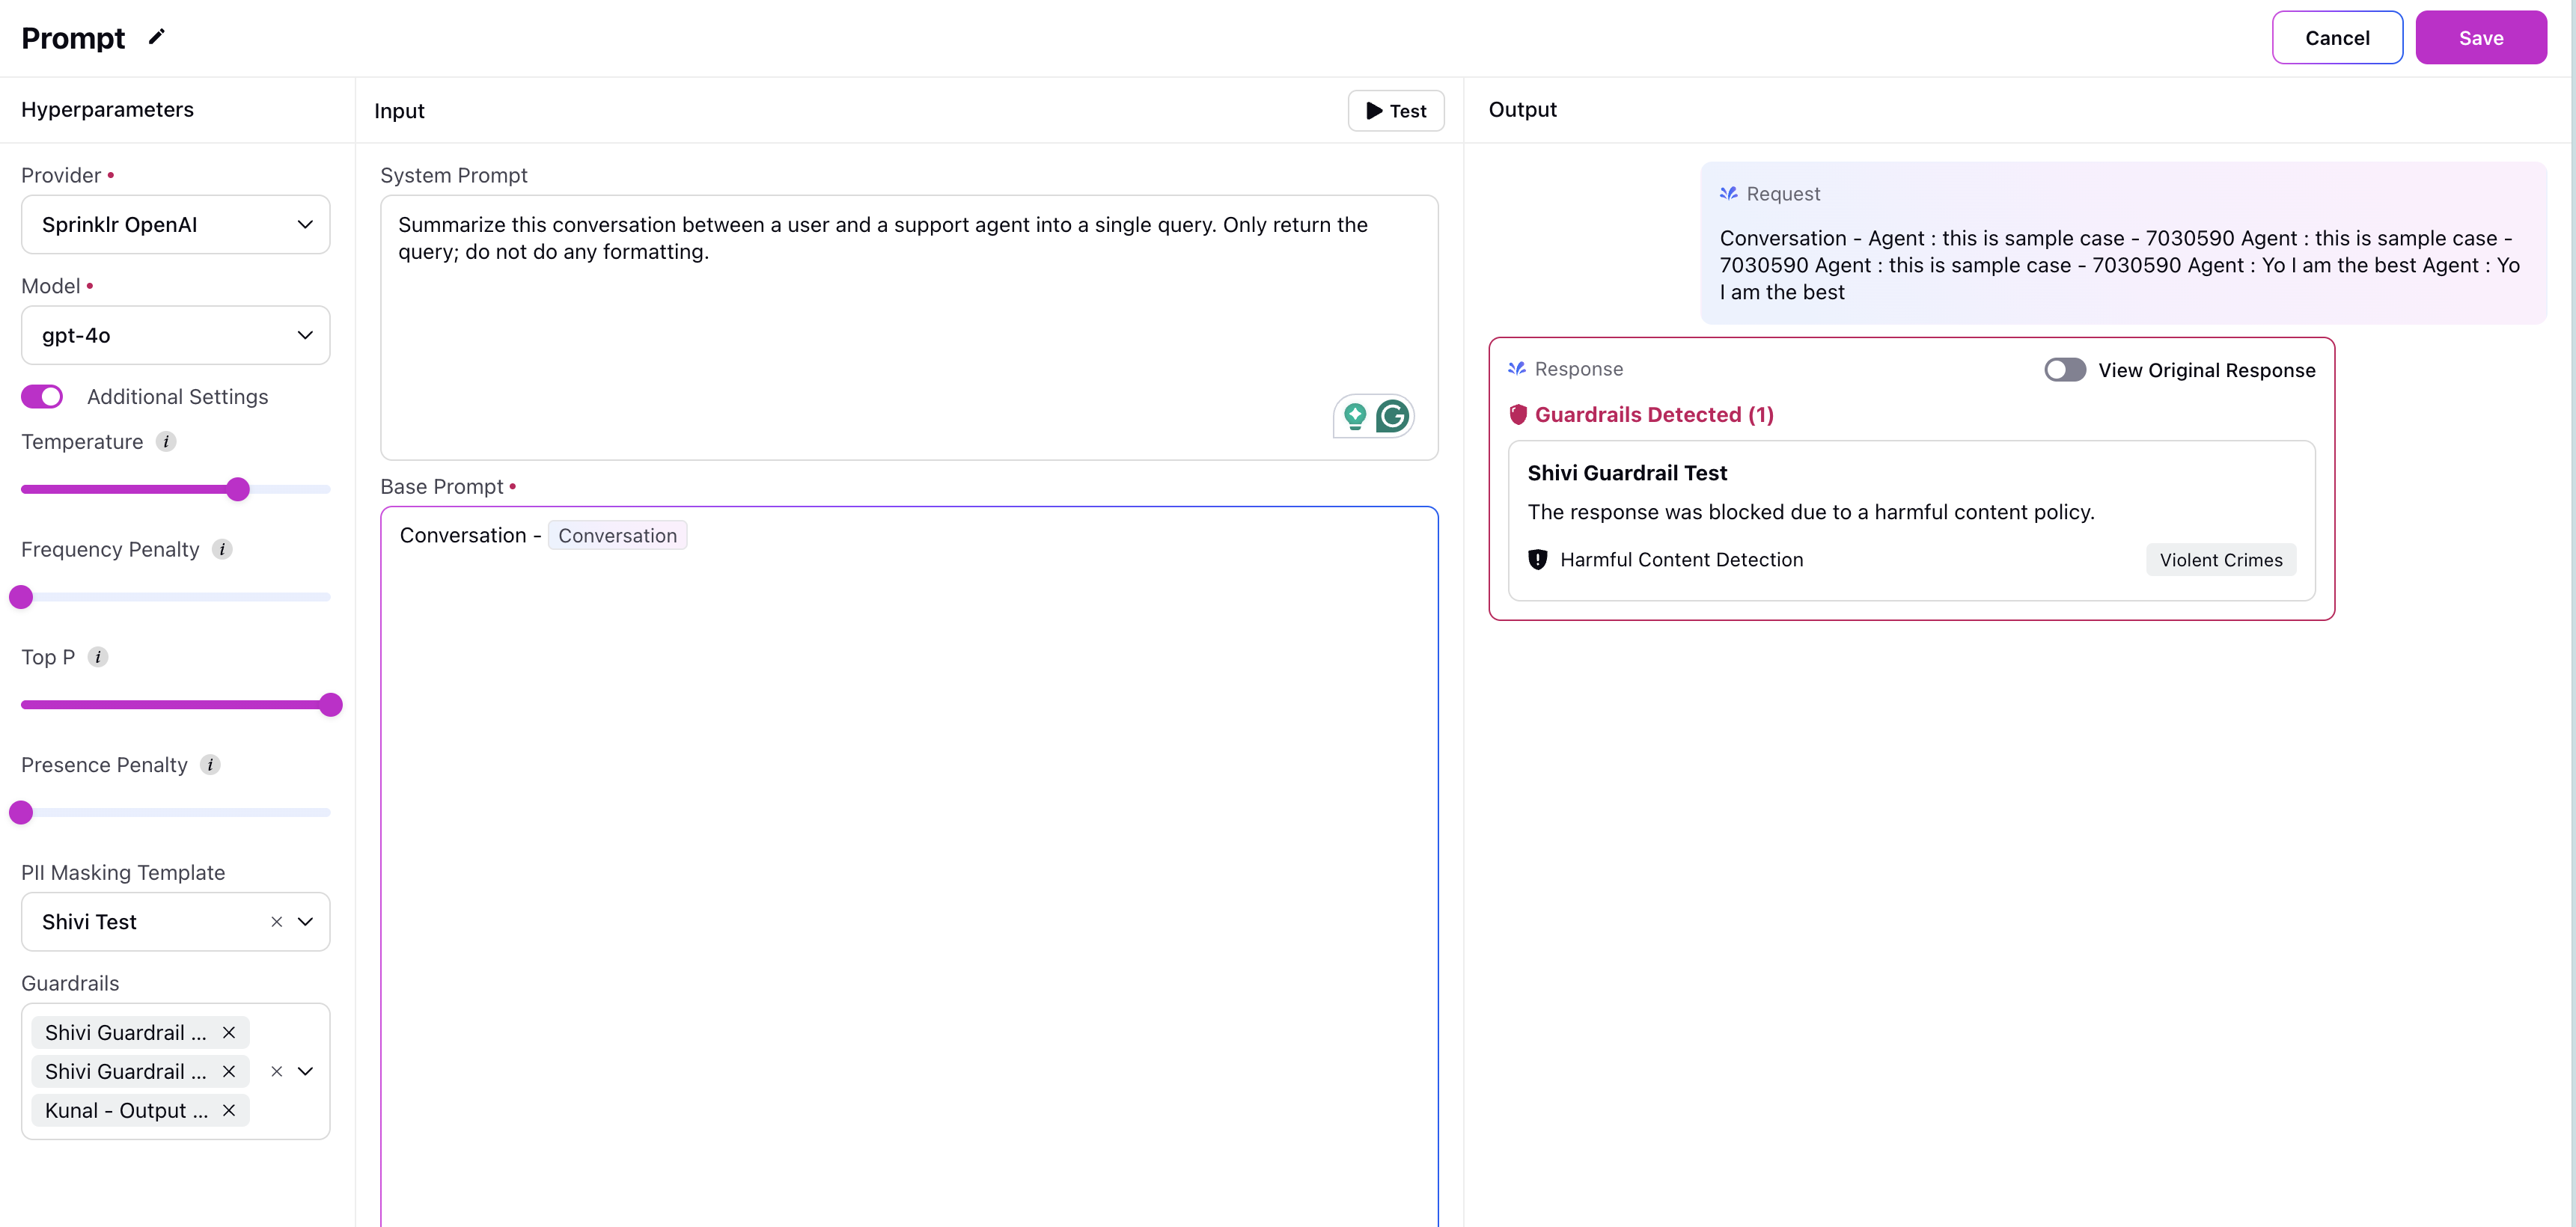Click the Frequency Penalty info icon

(222, 549)
